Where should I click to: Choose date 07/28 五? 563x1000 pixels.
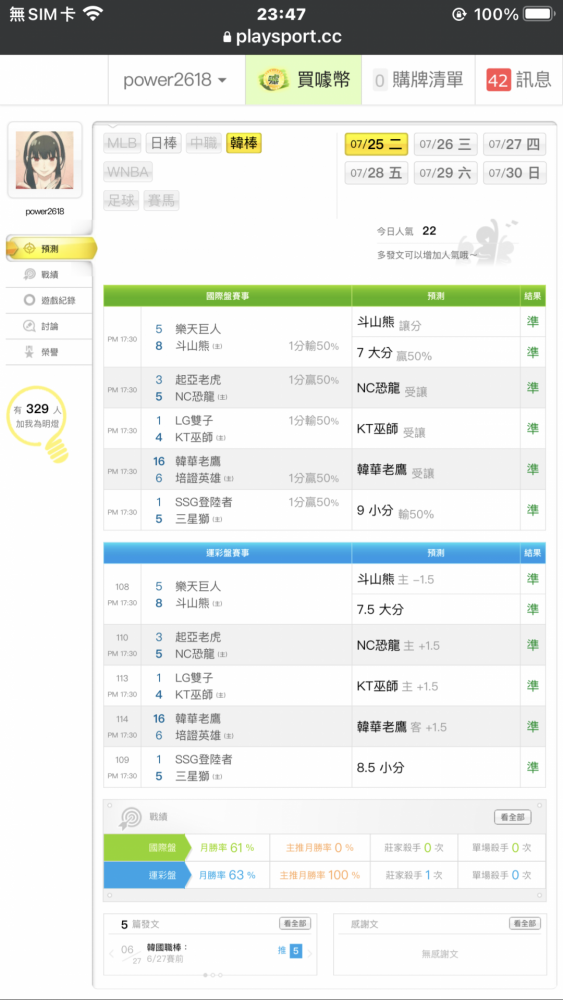tap(376, 172)
